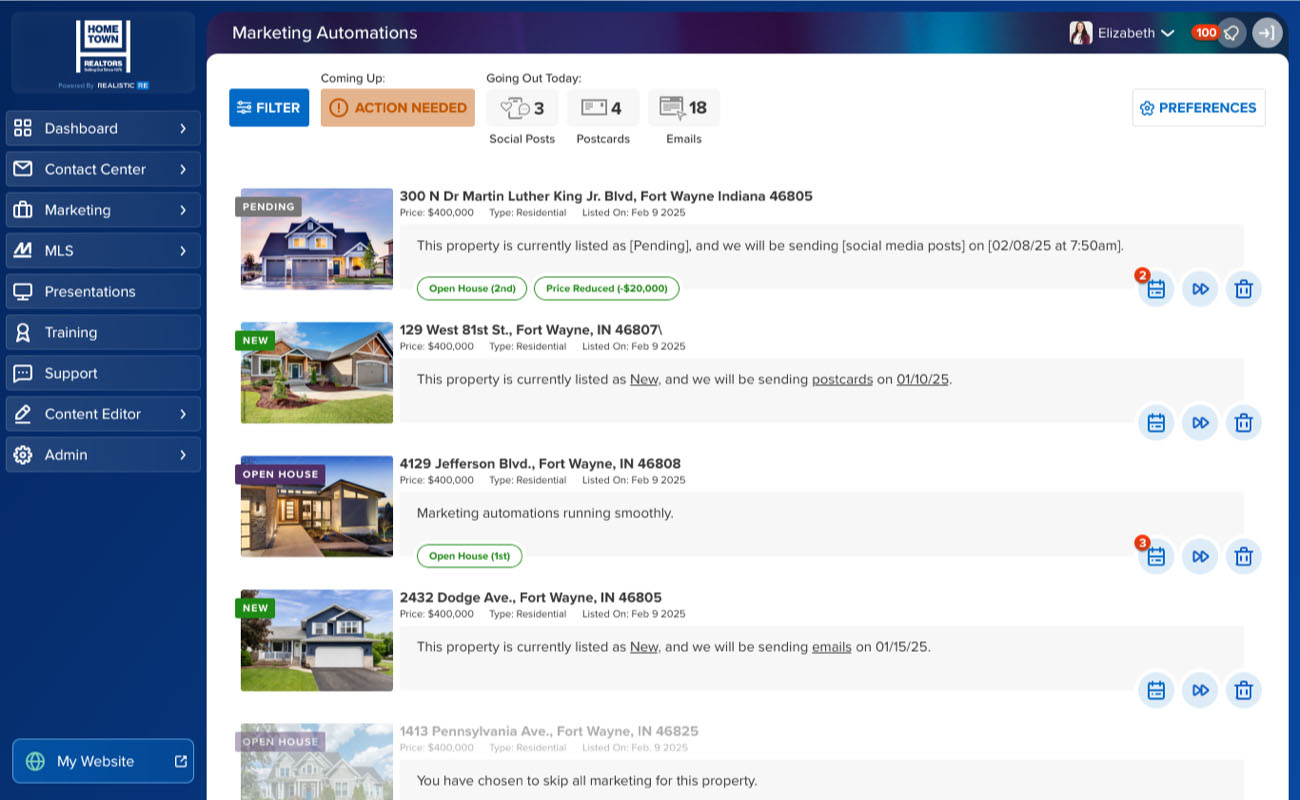The image size is (1300, 800).
Task: Fast-forward automations for 129 West 81st St
Action: point(1200,422)
